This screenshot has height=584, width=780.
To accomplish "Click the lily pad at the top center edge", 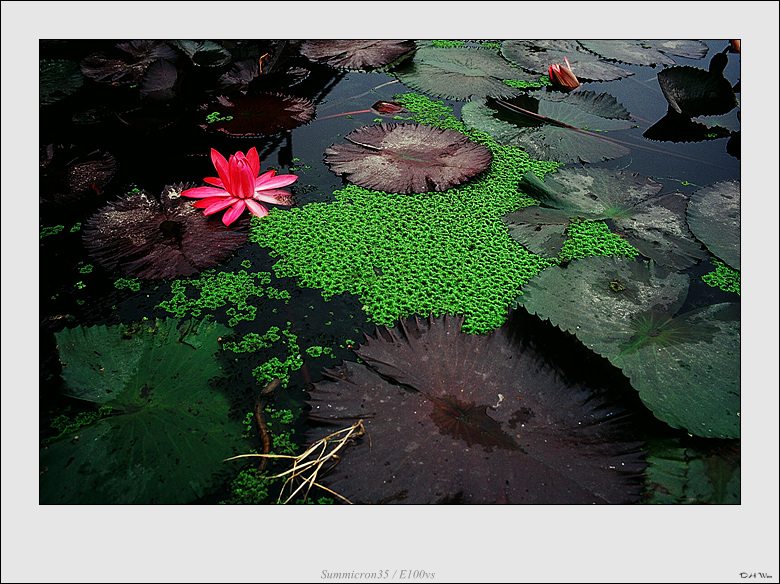I will 356,52.
